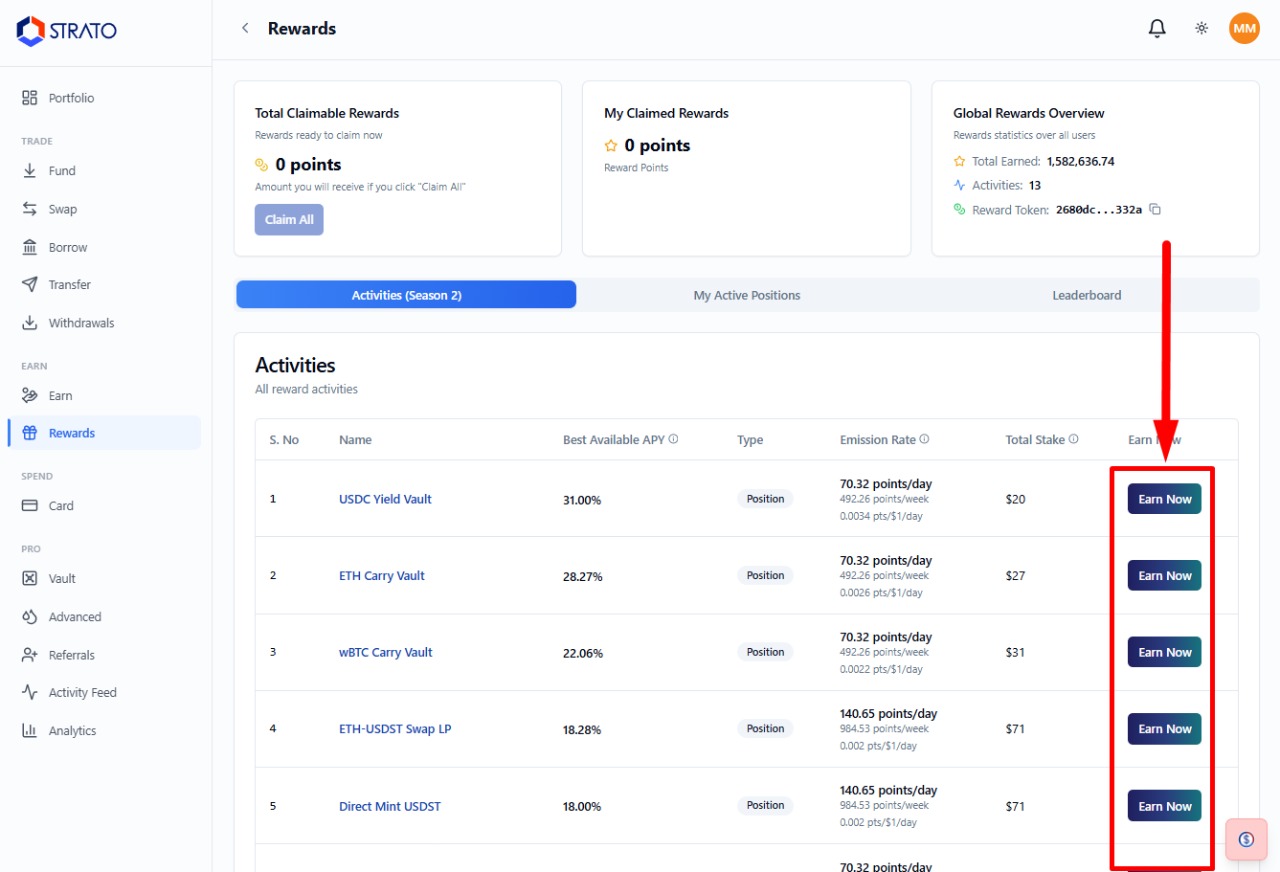Click Earn Now for Direct Mint USDST

1165,806
